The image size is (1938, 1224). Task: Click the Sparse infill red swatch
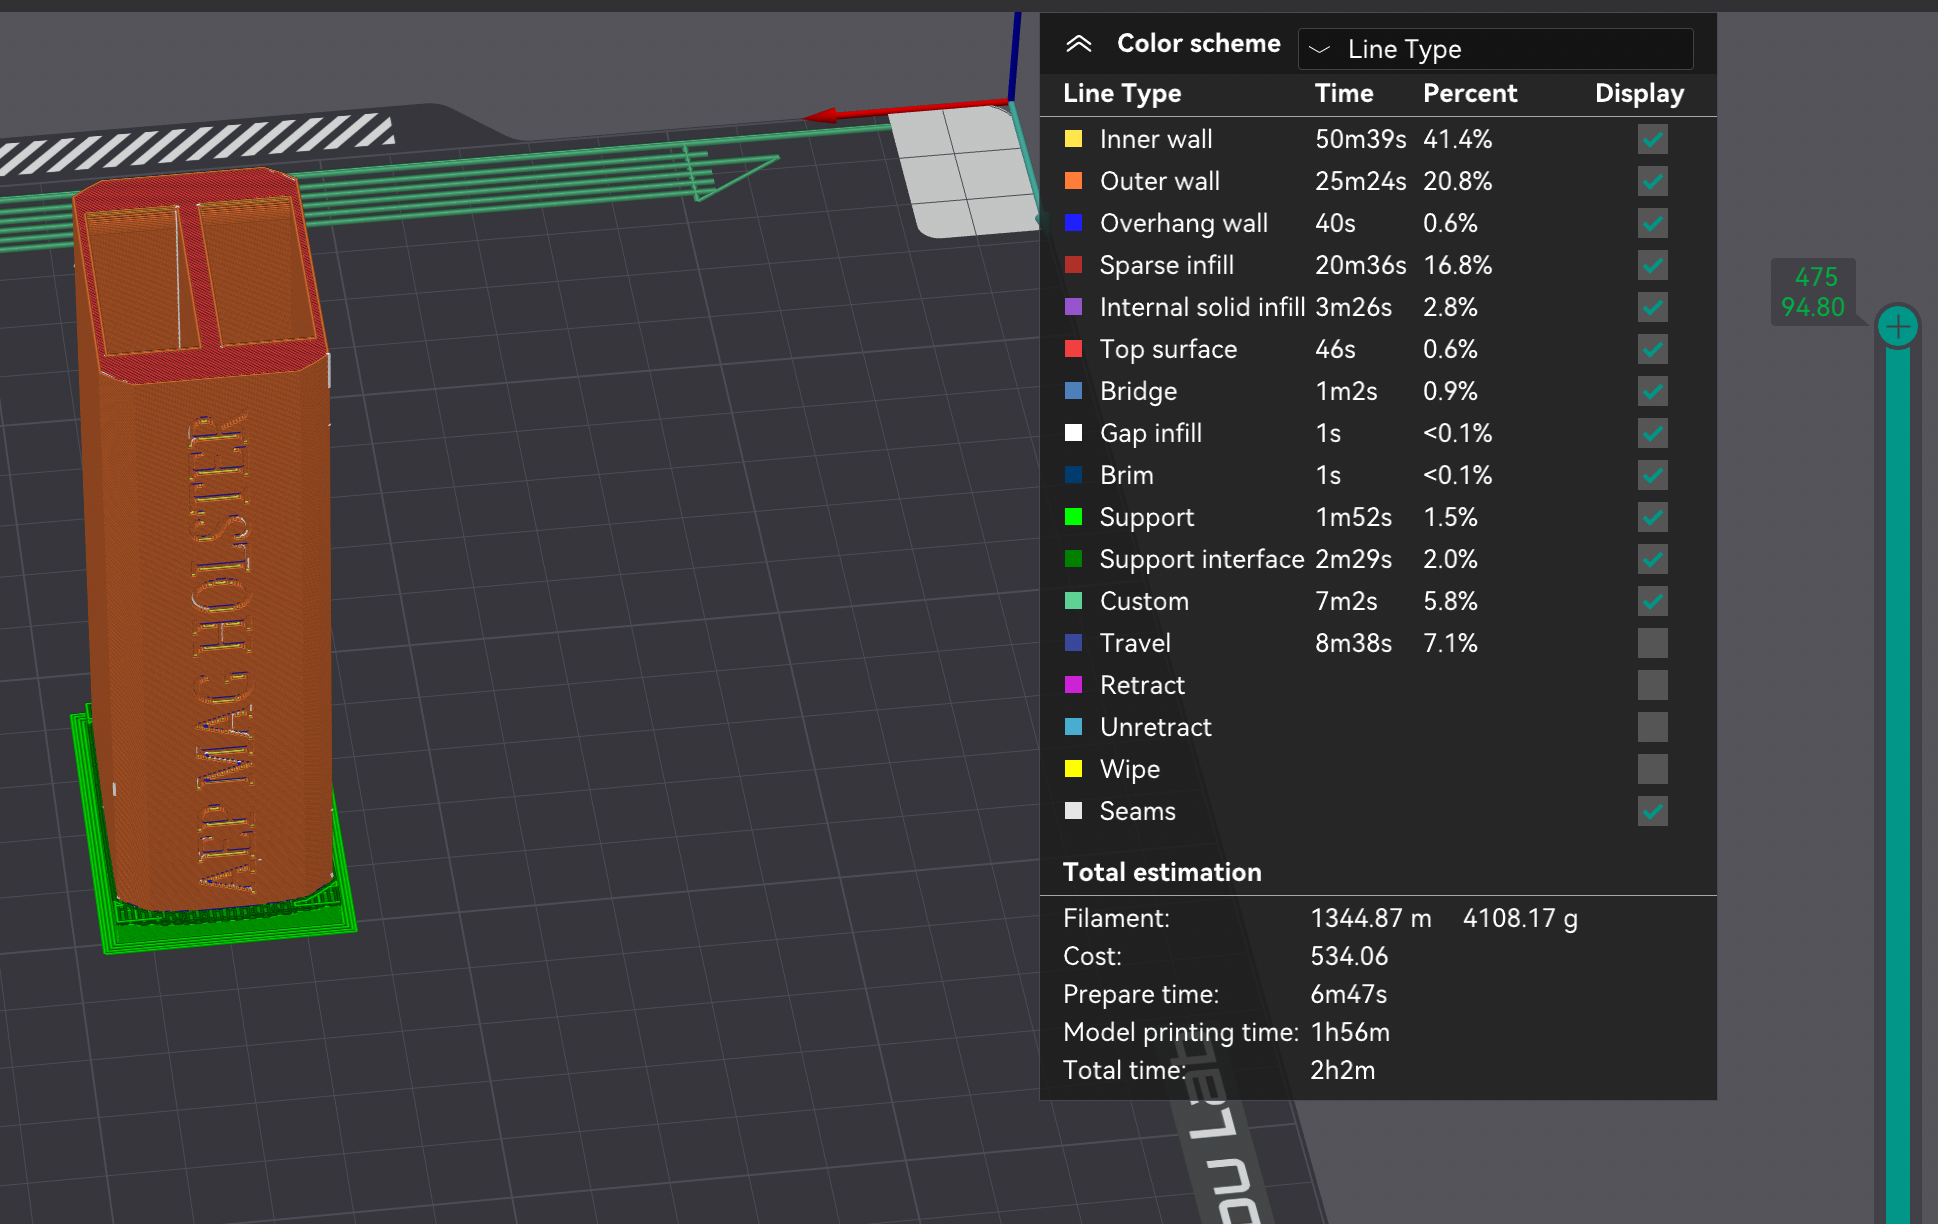pyautogui.click(x=1074, y=265)
